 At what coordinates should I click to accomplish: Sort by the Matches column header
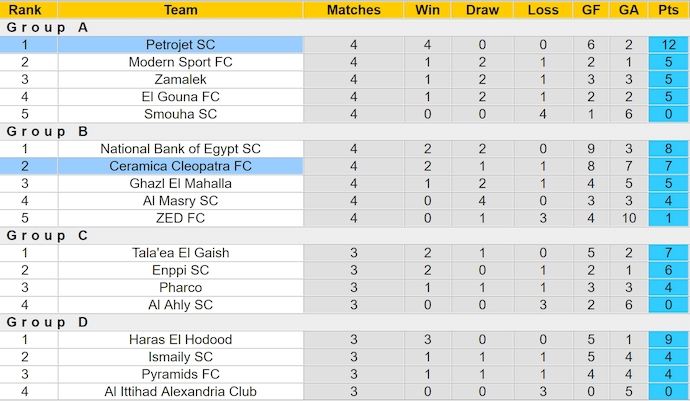point(354,10)
